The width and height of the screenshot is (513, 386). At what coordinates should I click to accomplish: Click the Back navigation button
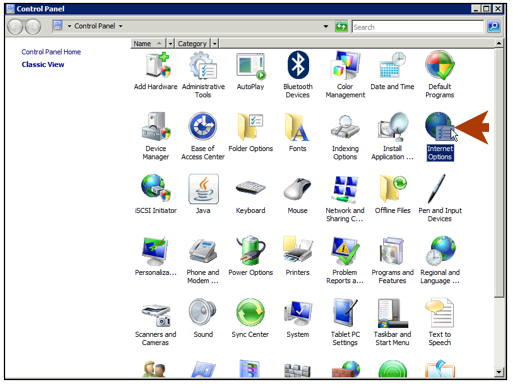[15, 27]
